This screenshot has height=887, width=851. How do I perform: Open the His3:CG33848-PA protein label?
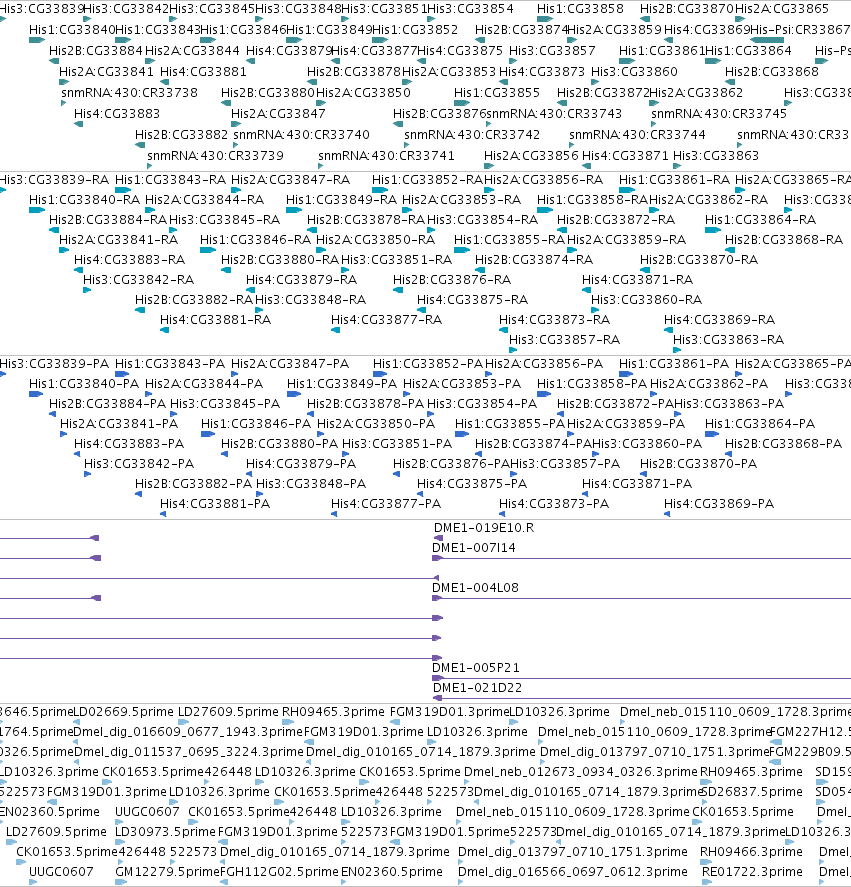[x=311, y=484]
